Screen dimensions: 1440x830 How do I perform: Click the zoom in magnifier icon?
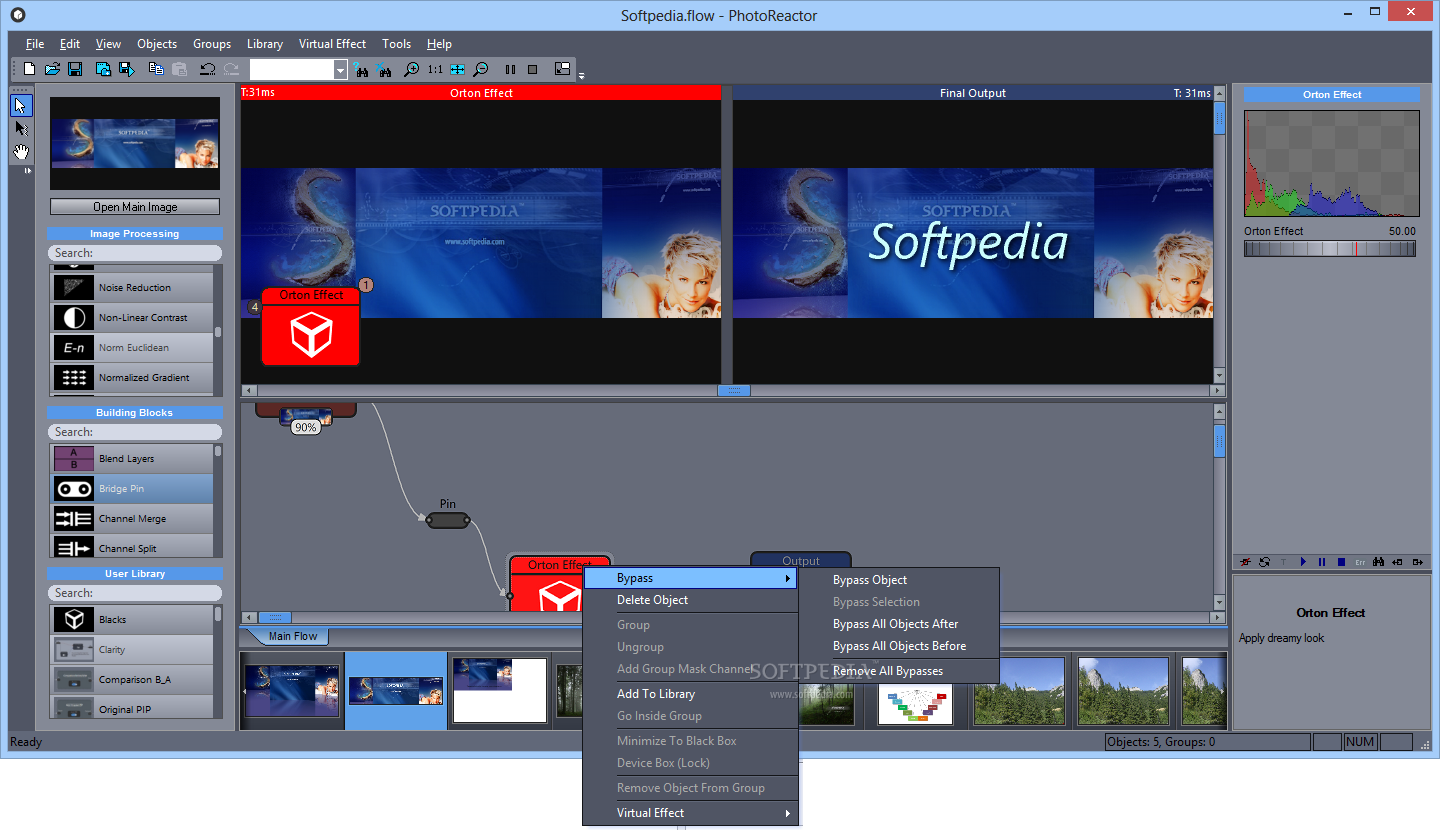pos(411,69)
